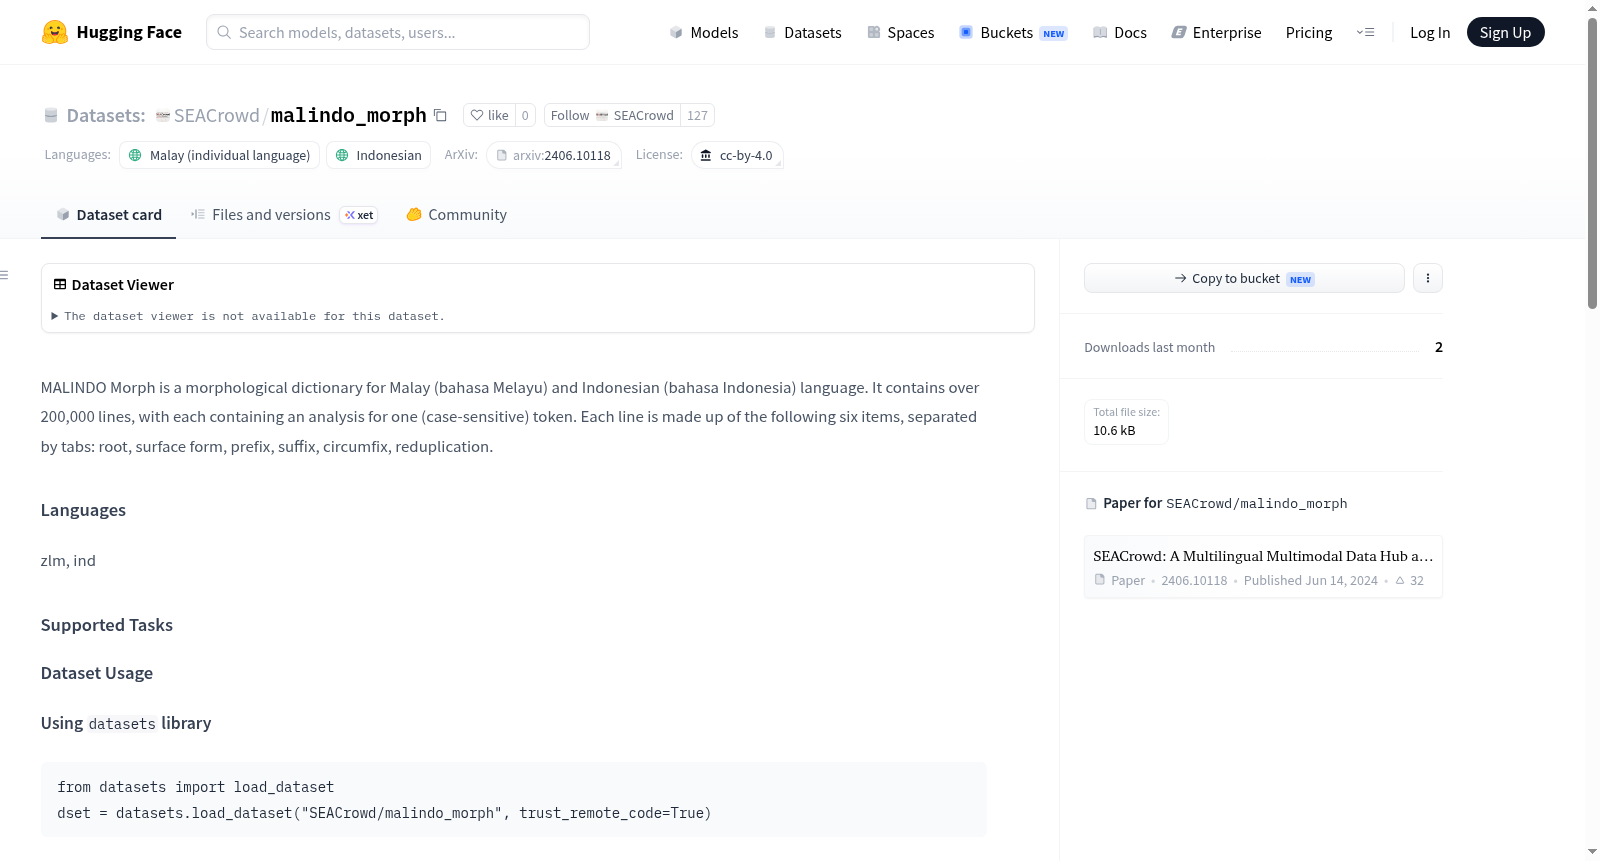This screenshot has width=1600, height=861.
Task: Click the Buckets icon in navigation
Action: click(966, 32)
